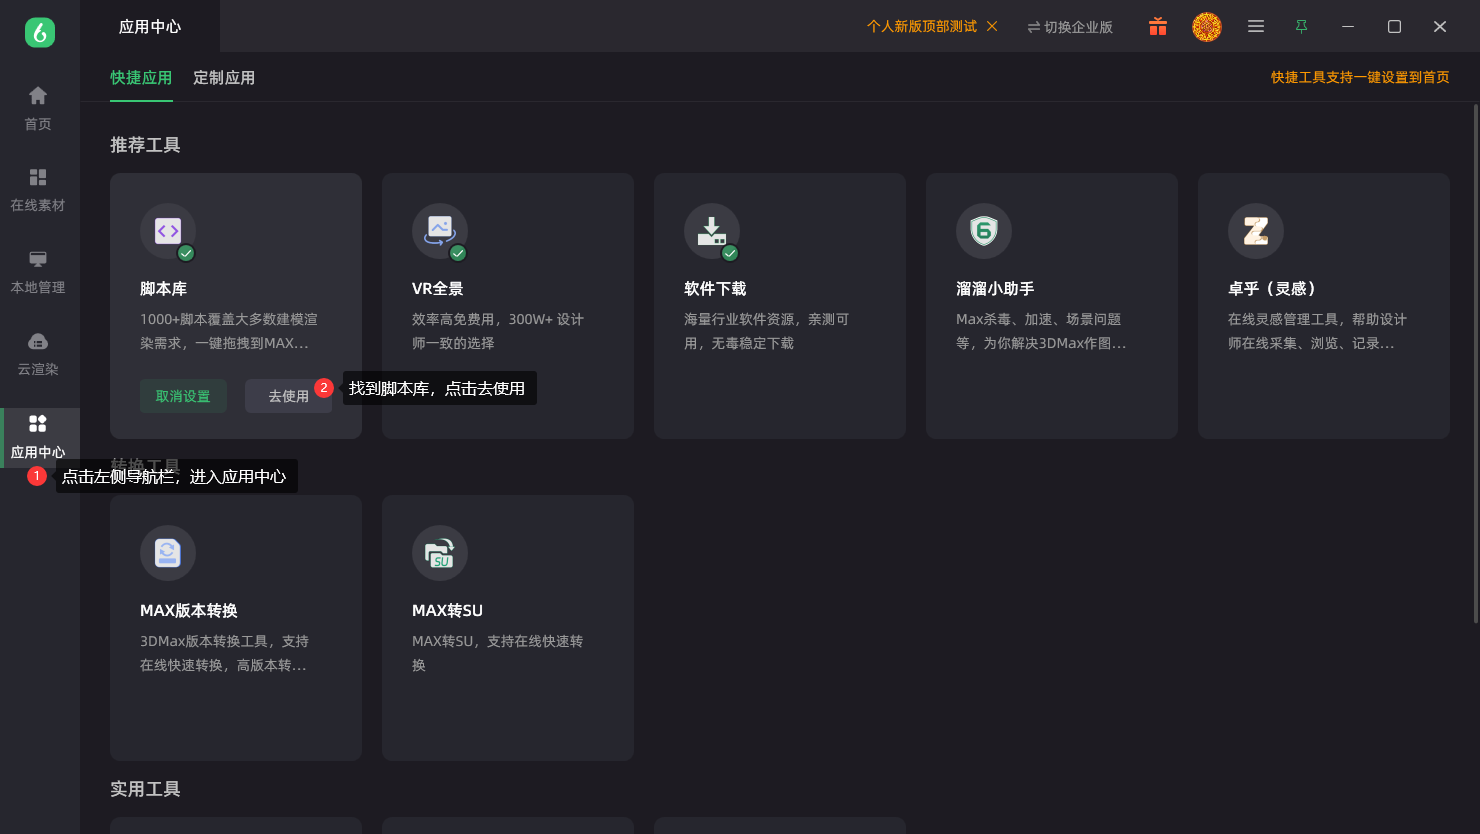The width and height of the screenshot is (1480, 834).
Task: Close the 个人新版顶部测试 notice
Action: tap(992, 27)
